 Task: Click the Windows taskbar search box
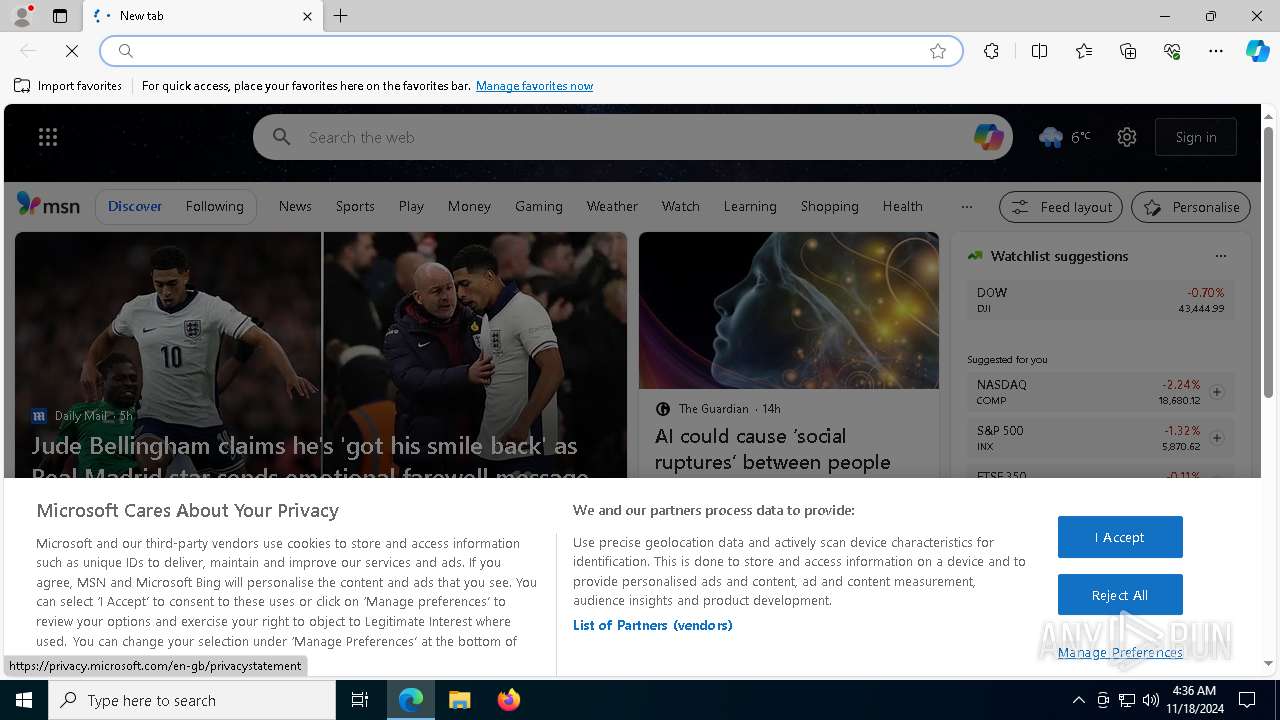[192, 700]
